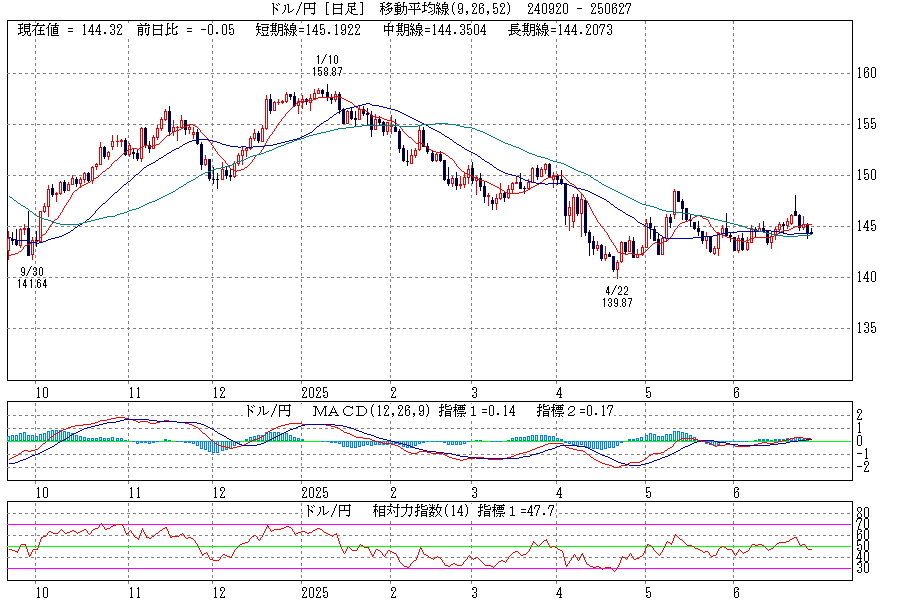The image size is (900, 600).
Task: Click month 6 marker under main price chart
Action: (x=736, y=392)
